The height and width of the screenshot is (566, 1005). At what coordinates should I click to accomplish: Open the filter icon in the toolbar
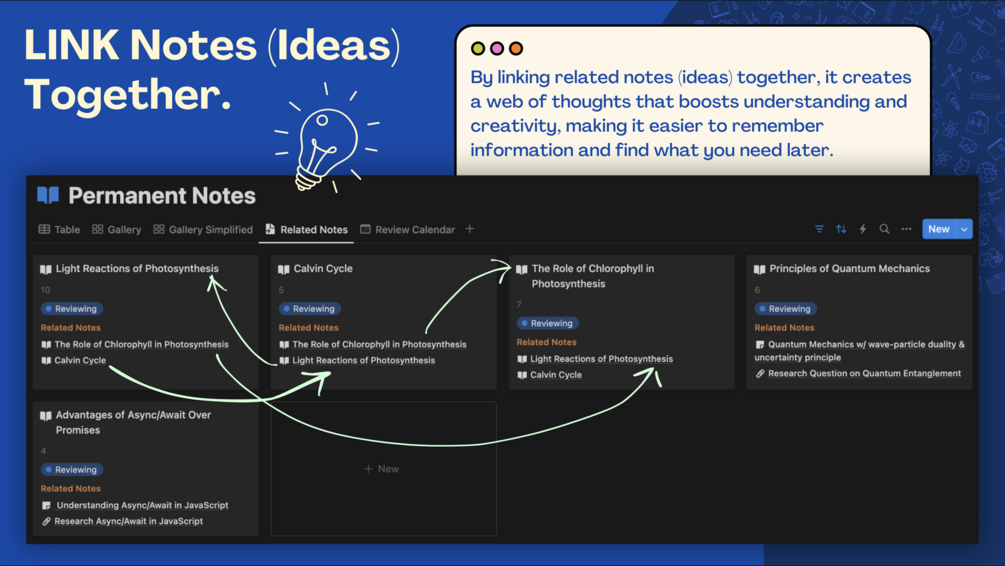click(819, 229)
